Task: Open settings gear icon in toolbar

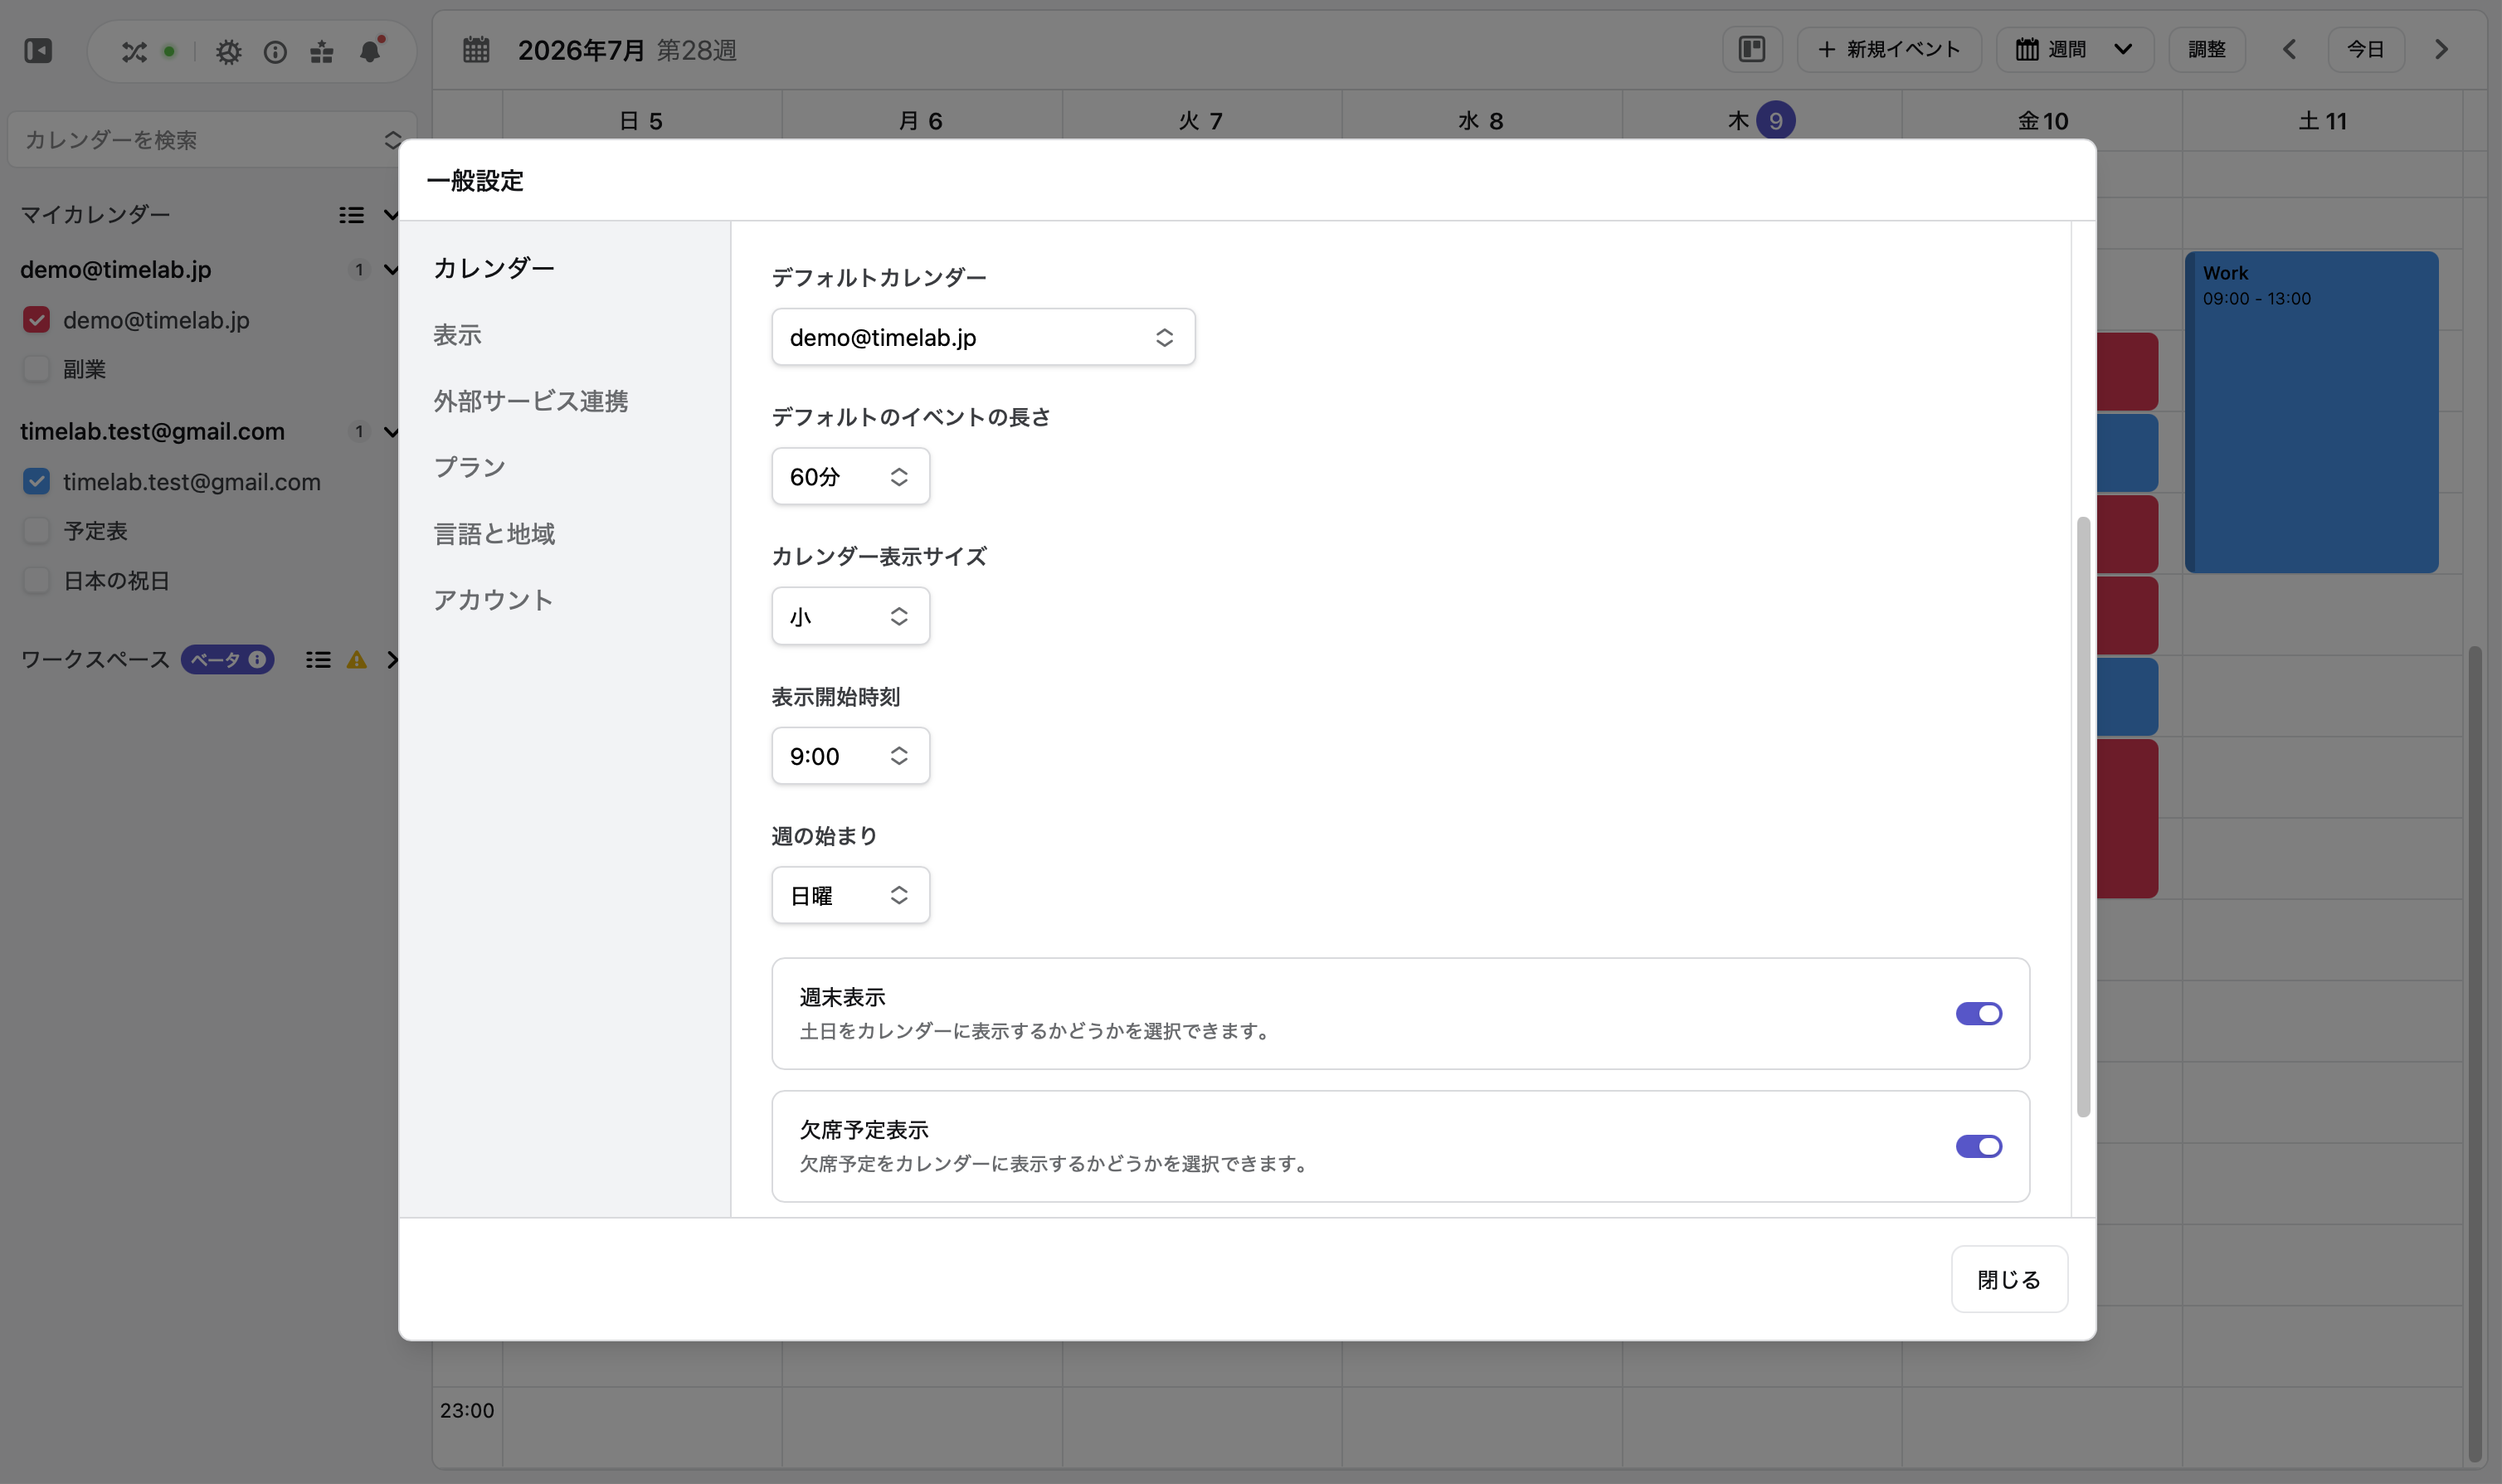Action: tap(228, 51)
